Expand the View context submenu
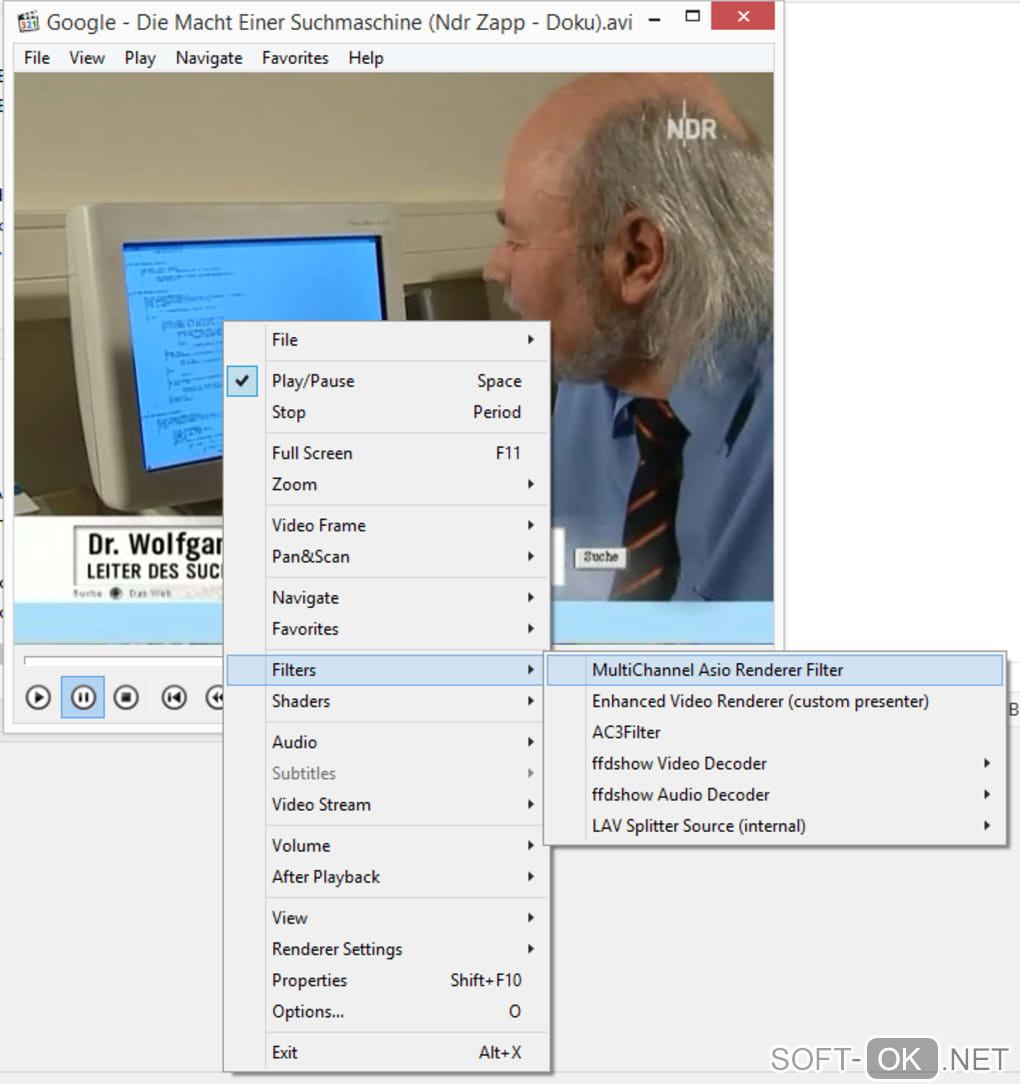 (387, 917)
